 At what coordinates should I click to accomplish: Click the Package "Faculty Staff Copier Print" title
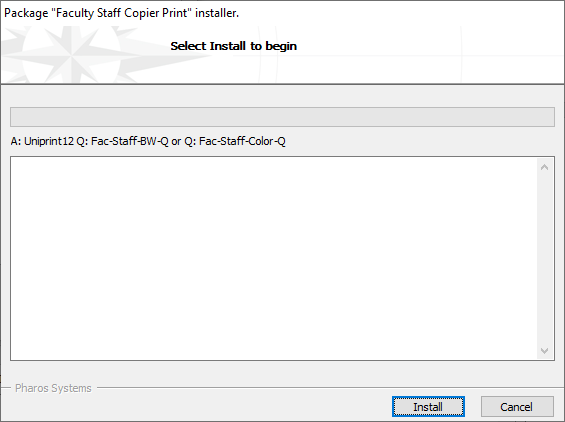121,13
